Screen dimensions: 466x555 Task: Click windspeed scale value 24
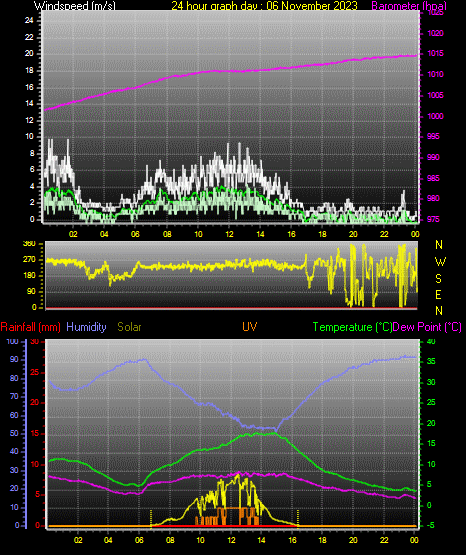pos(29,21)
